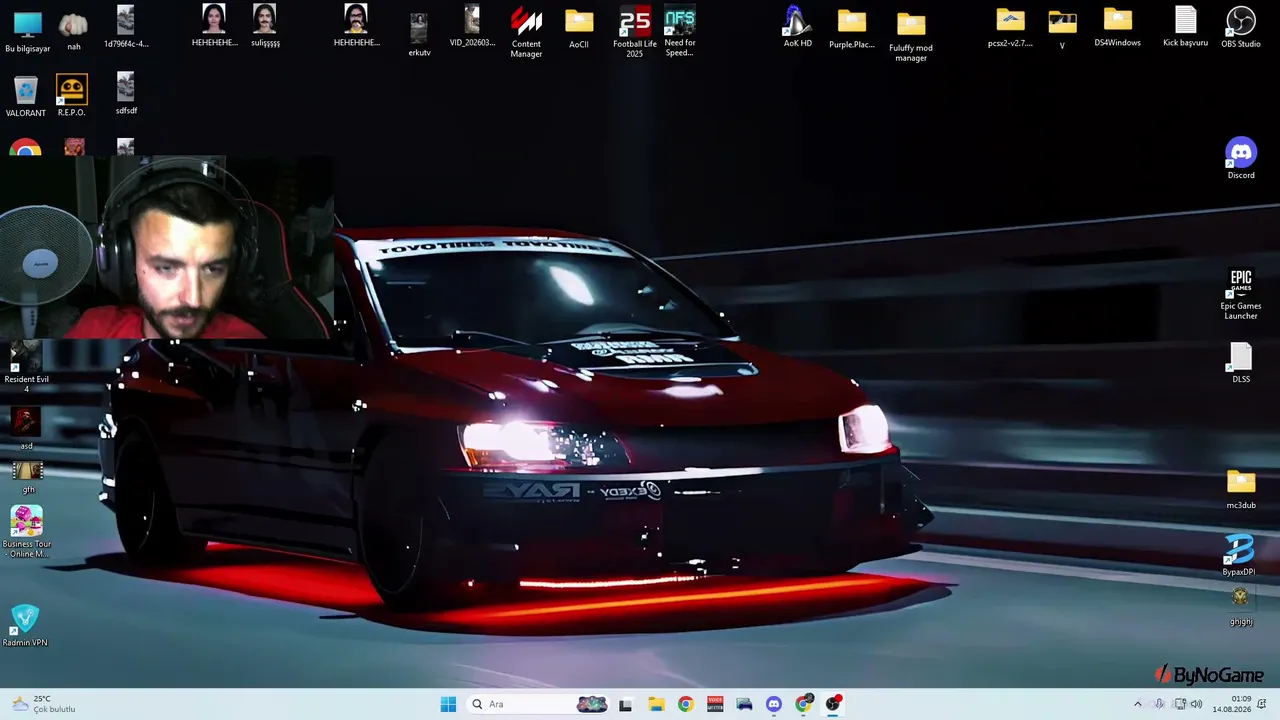Open the nah fist icon on desktop
Screen dimensions: 1280x720
pos(74,30)
